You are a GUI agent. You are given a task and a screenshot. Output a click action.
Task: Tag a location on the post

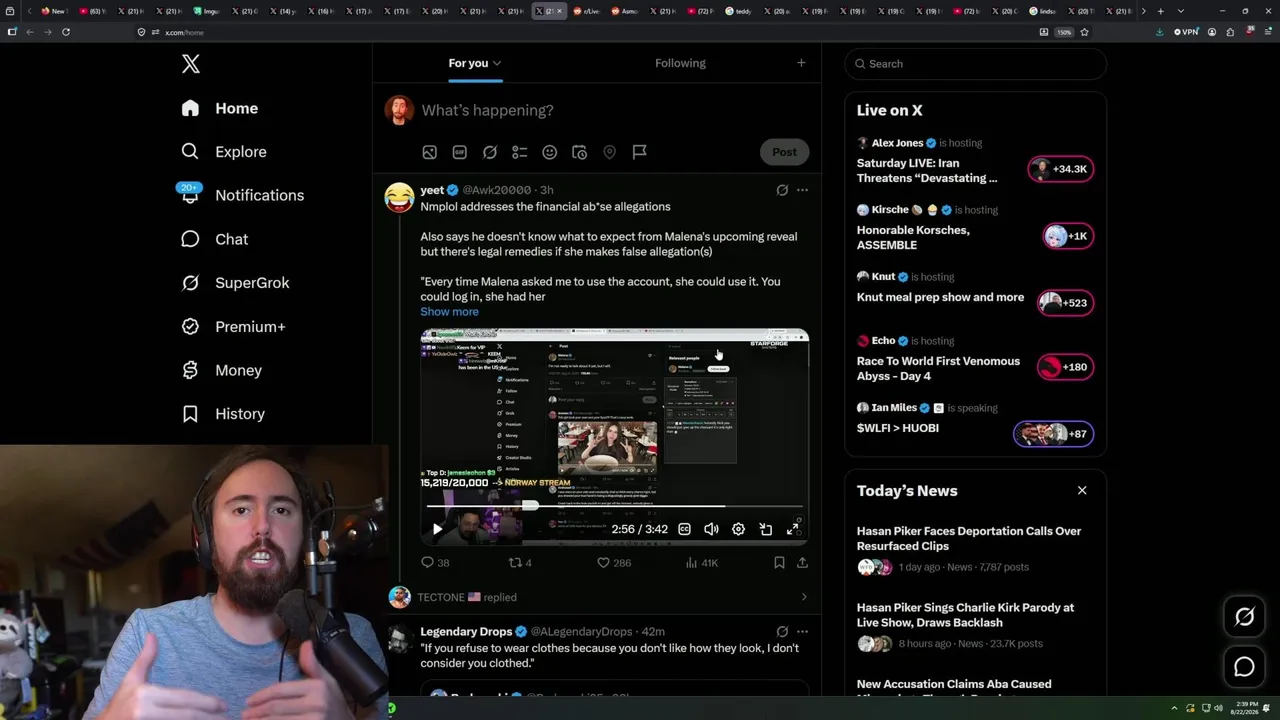609,152
